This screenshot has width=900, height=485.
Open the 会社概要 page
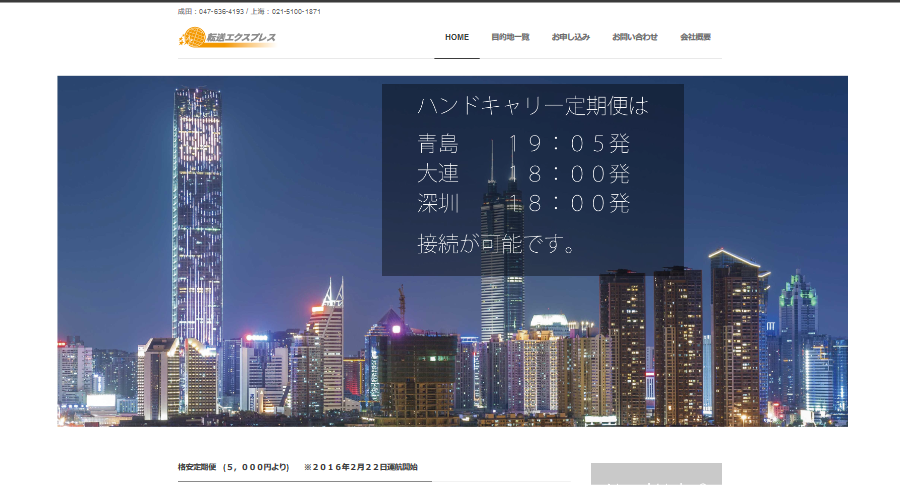695,37
